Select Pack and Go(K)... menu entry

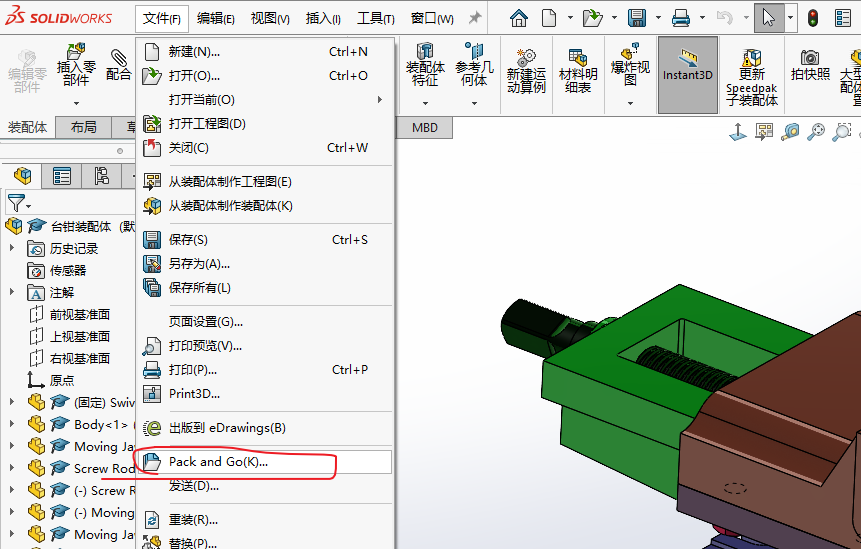pos(265,462)
